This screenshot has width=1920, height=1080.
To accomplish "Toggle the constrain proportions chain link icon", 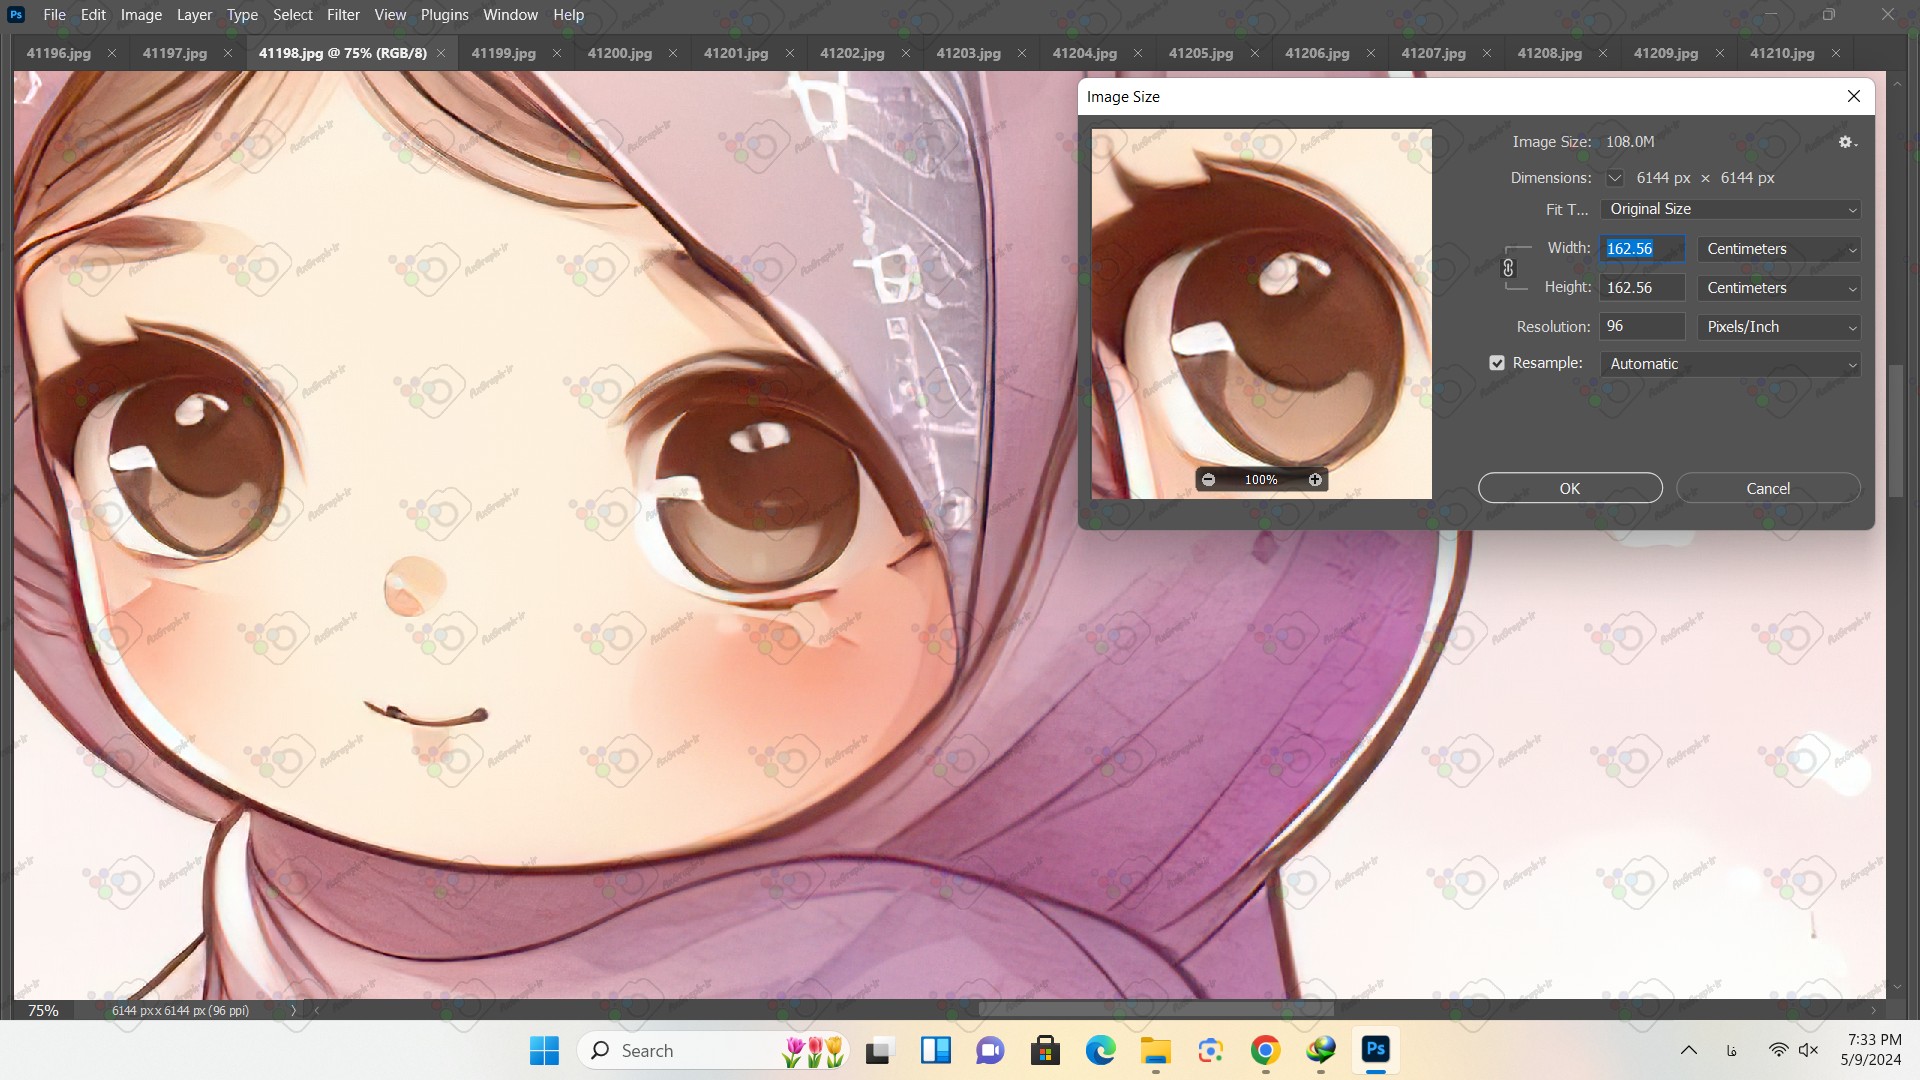I will click(x=1508, y=268).
